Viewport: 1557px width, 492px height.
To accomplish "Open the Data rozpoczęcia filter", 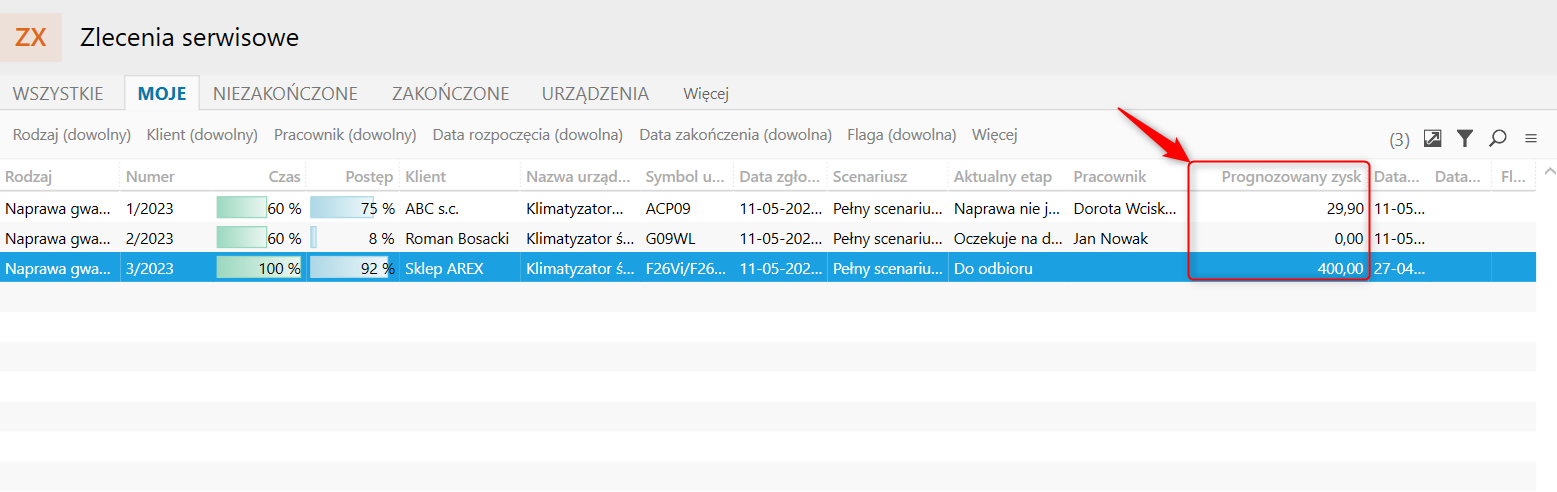I will [527, 135].
